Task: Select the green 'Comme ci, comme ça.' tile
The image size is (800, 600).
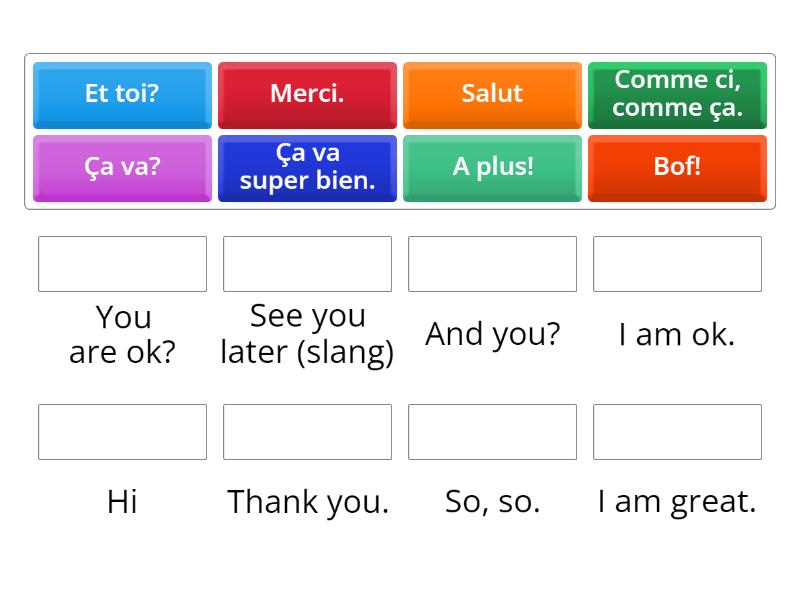Action: [677, 94]
